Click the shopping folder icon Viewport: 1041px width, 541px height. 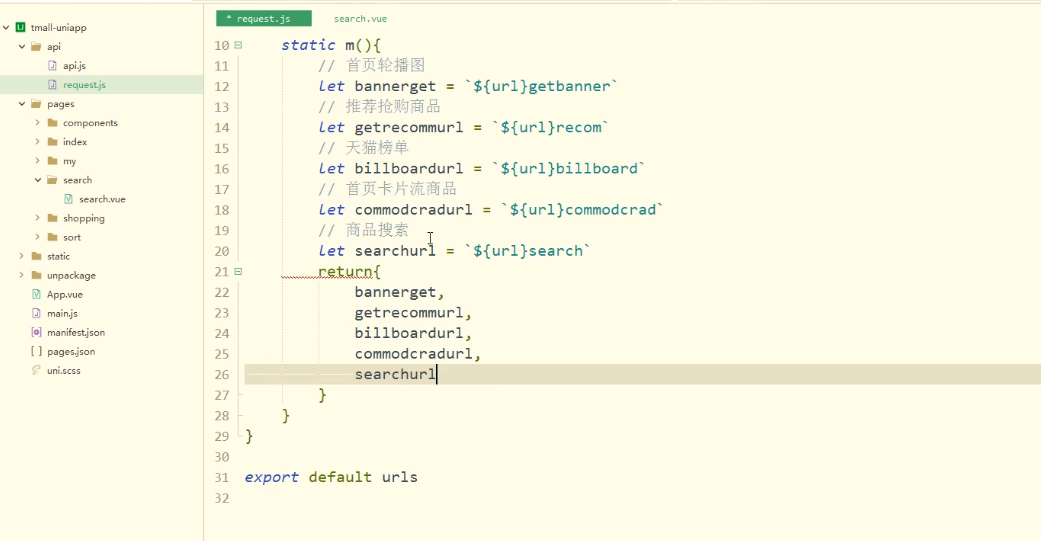pyautogui.click(x=52, y=218)
